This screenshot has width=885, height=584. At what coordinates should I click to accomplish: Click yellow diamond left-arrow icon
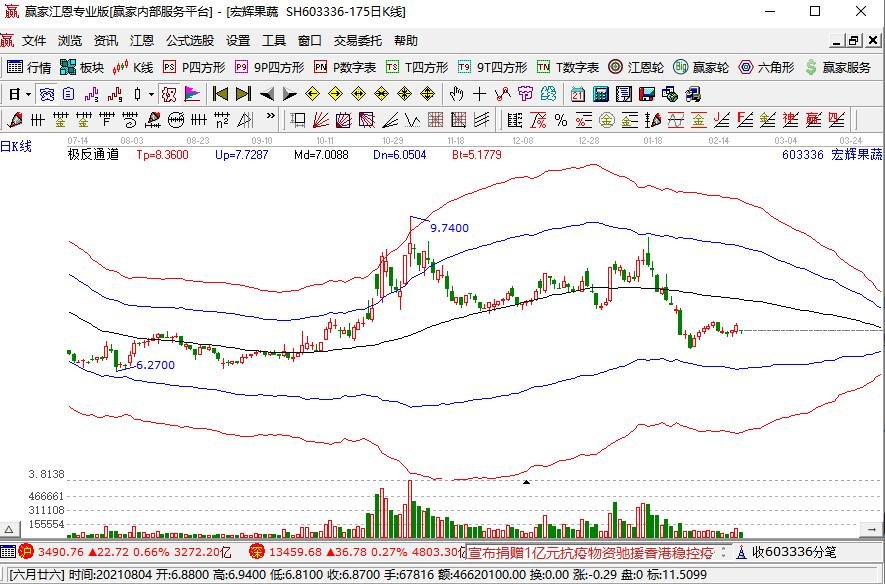pyautogui.click(x=312, y=94)
